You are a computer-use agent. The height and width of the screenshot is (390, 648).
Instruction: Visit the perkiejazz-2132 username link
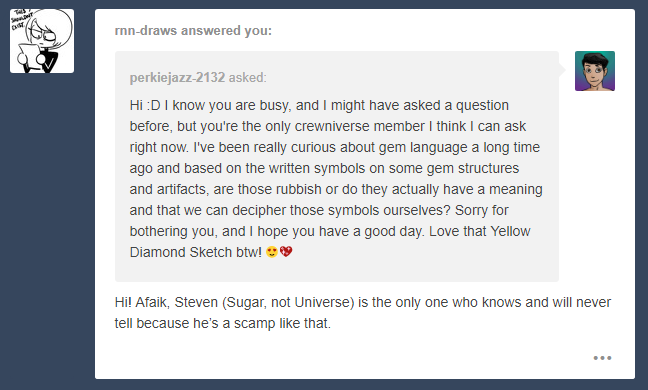177,77
